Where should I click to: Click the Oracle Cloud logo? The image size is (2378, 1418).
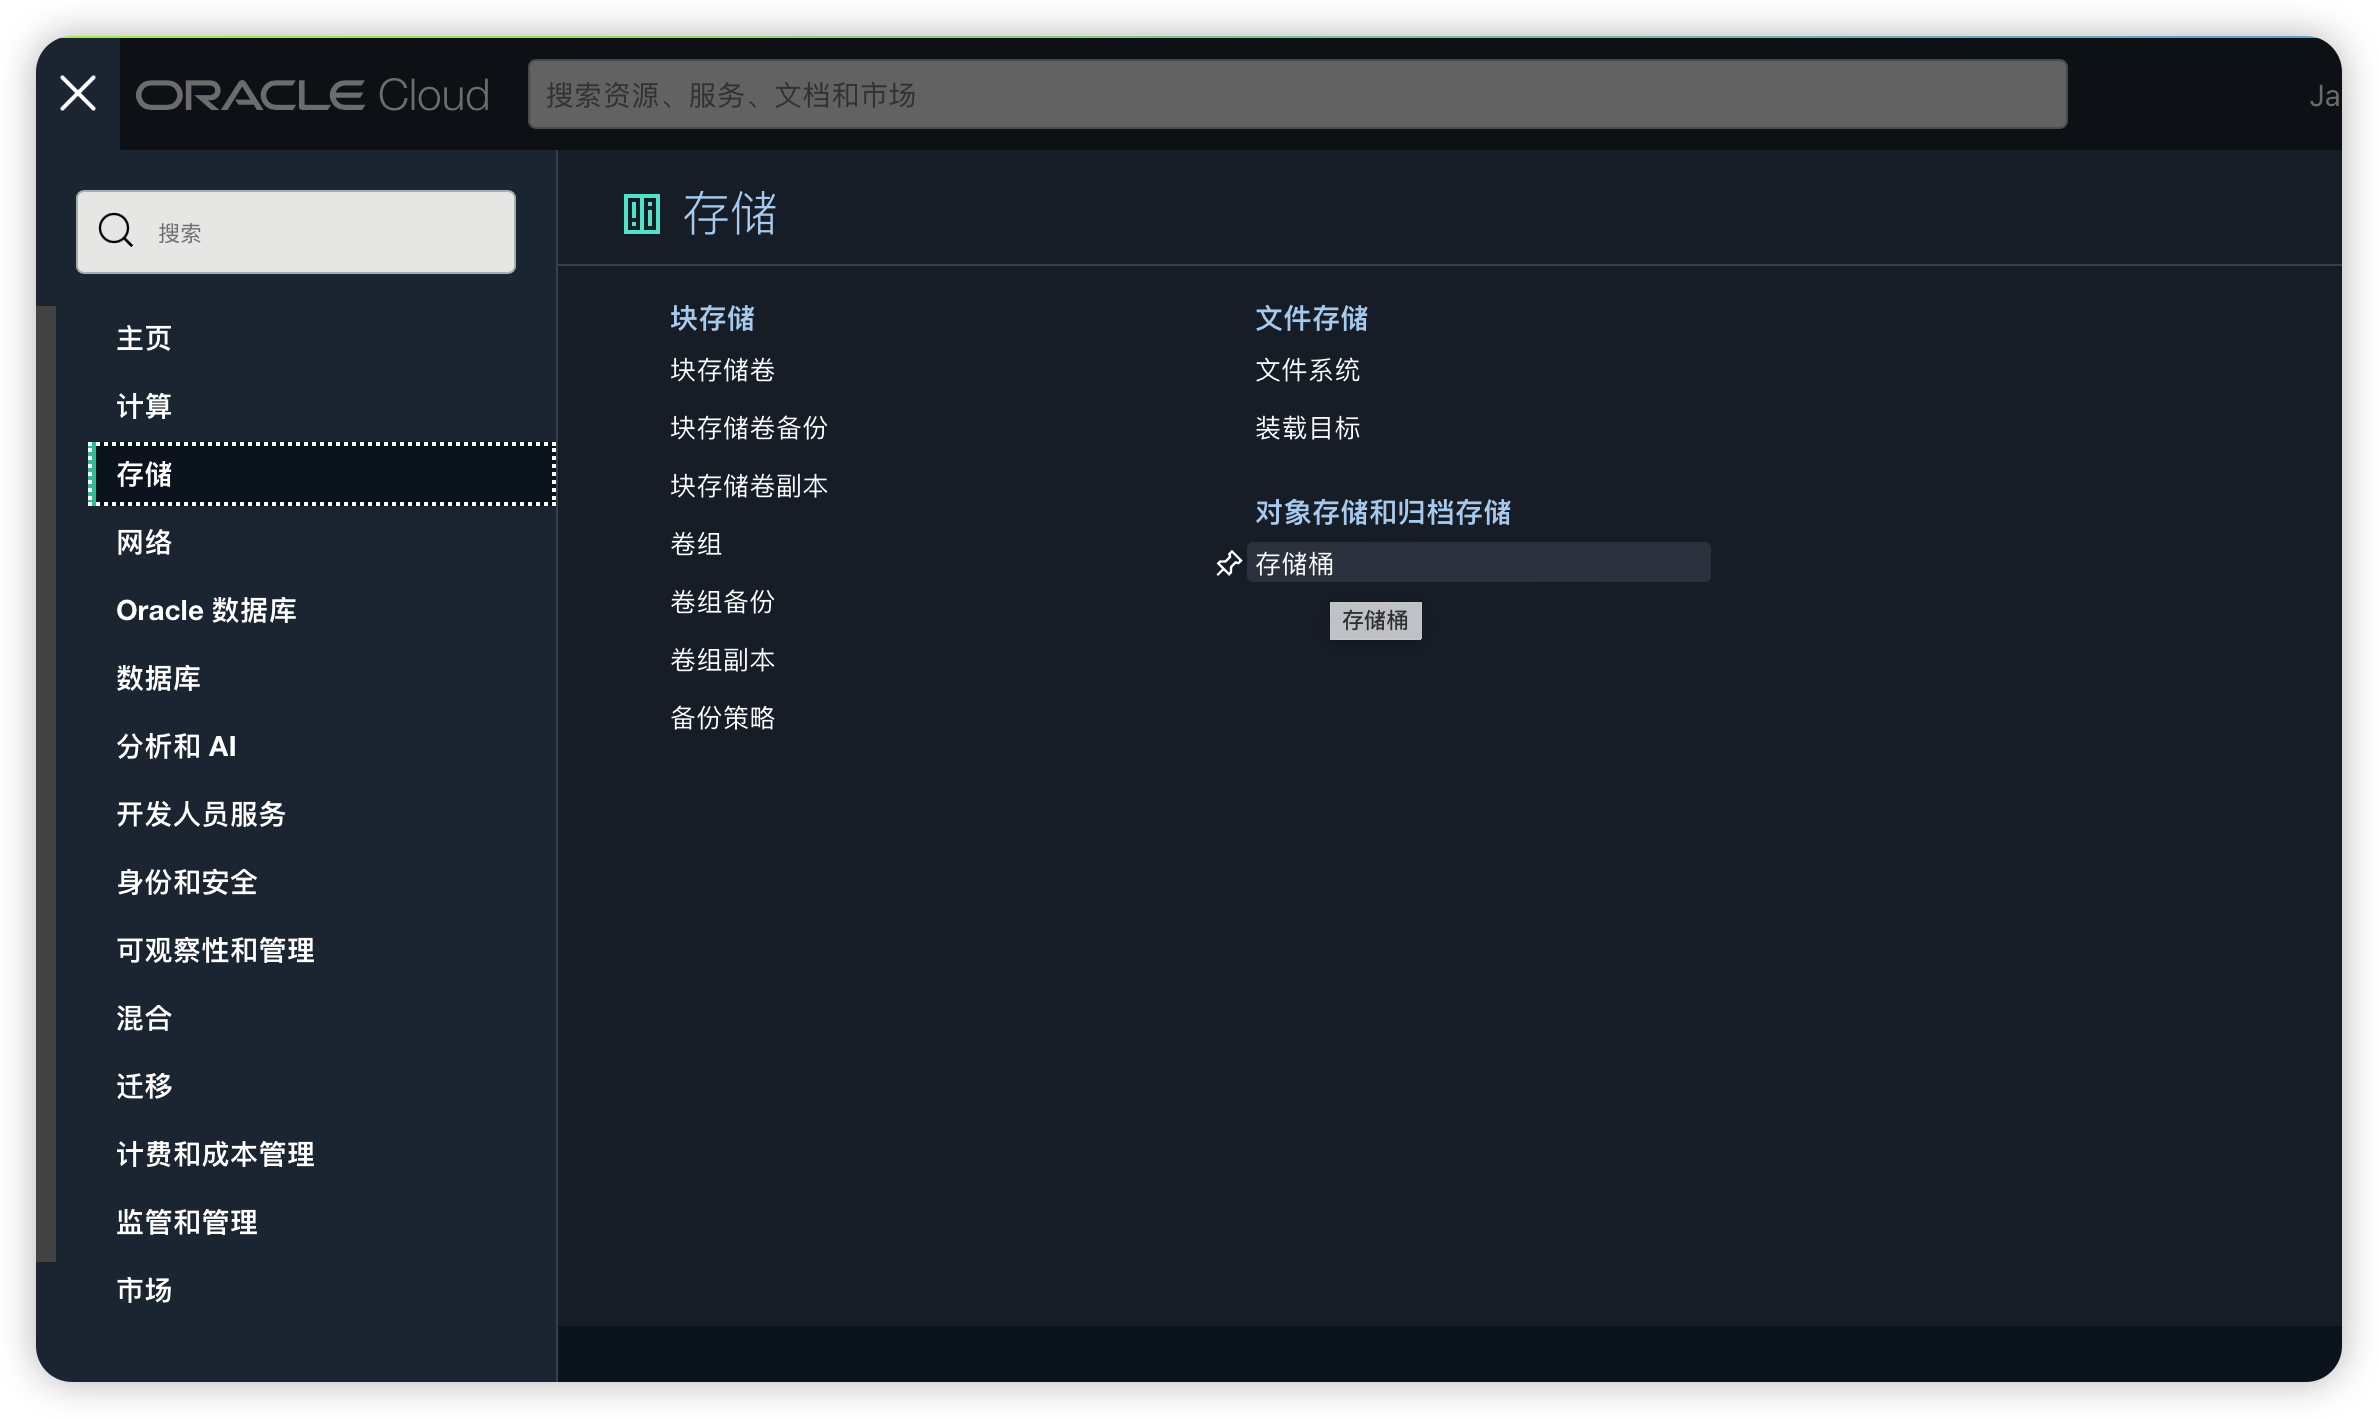313,94
